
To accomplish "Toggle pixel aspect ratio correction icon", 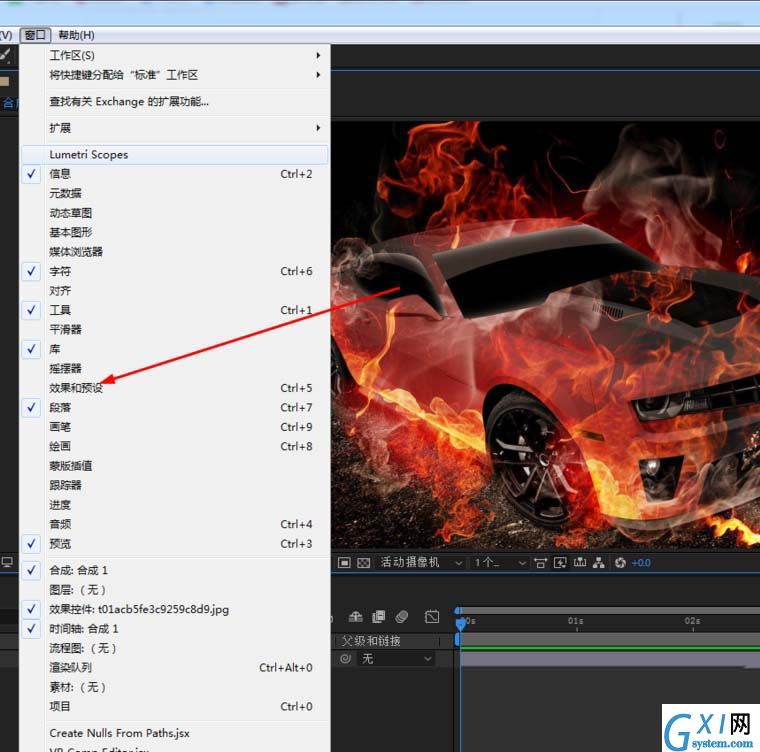I will click(540, 562).
